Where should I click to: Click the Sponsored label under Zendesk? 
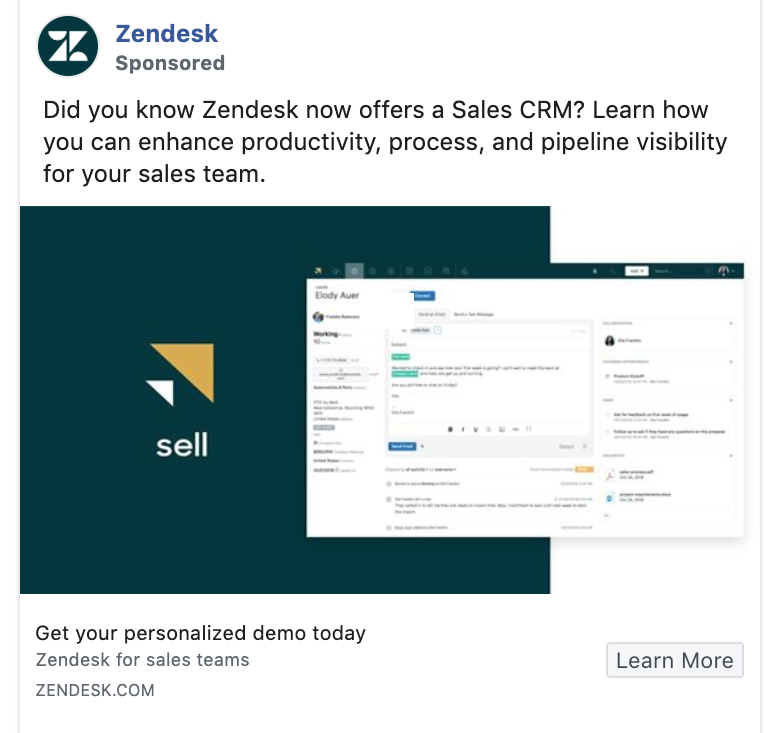170,63
